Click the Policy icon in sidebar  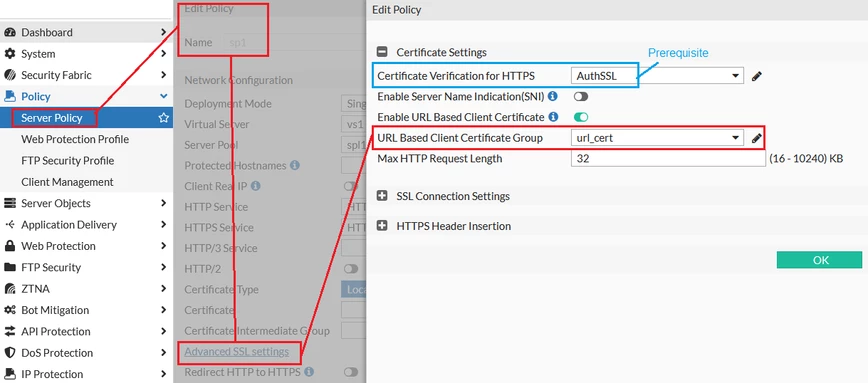point(10,97)
